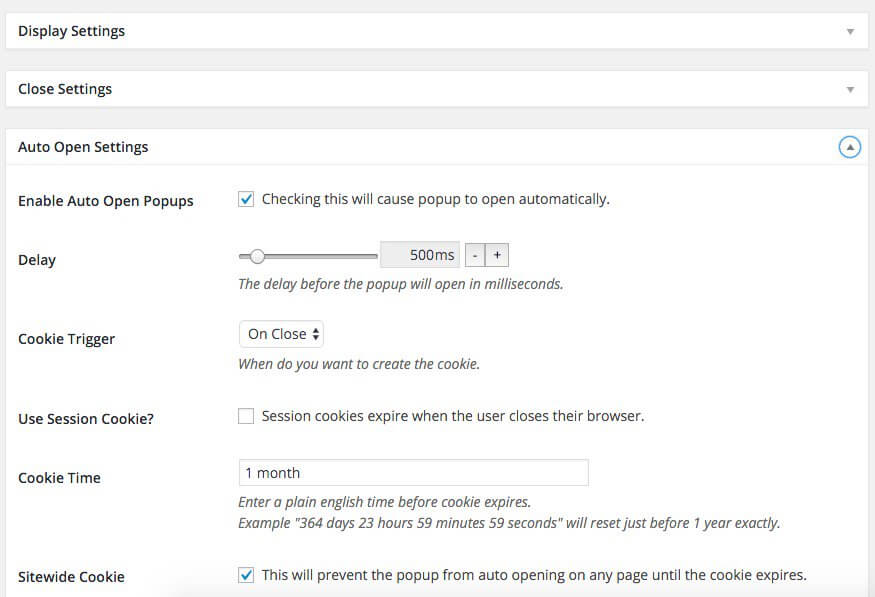Collapse the Auto Open Settings panel arrow

(x=850, y=147)
